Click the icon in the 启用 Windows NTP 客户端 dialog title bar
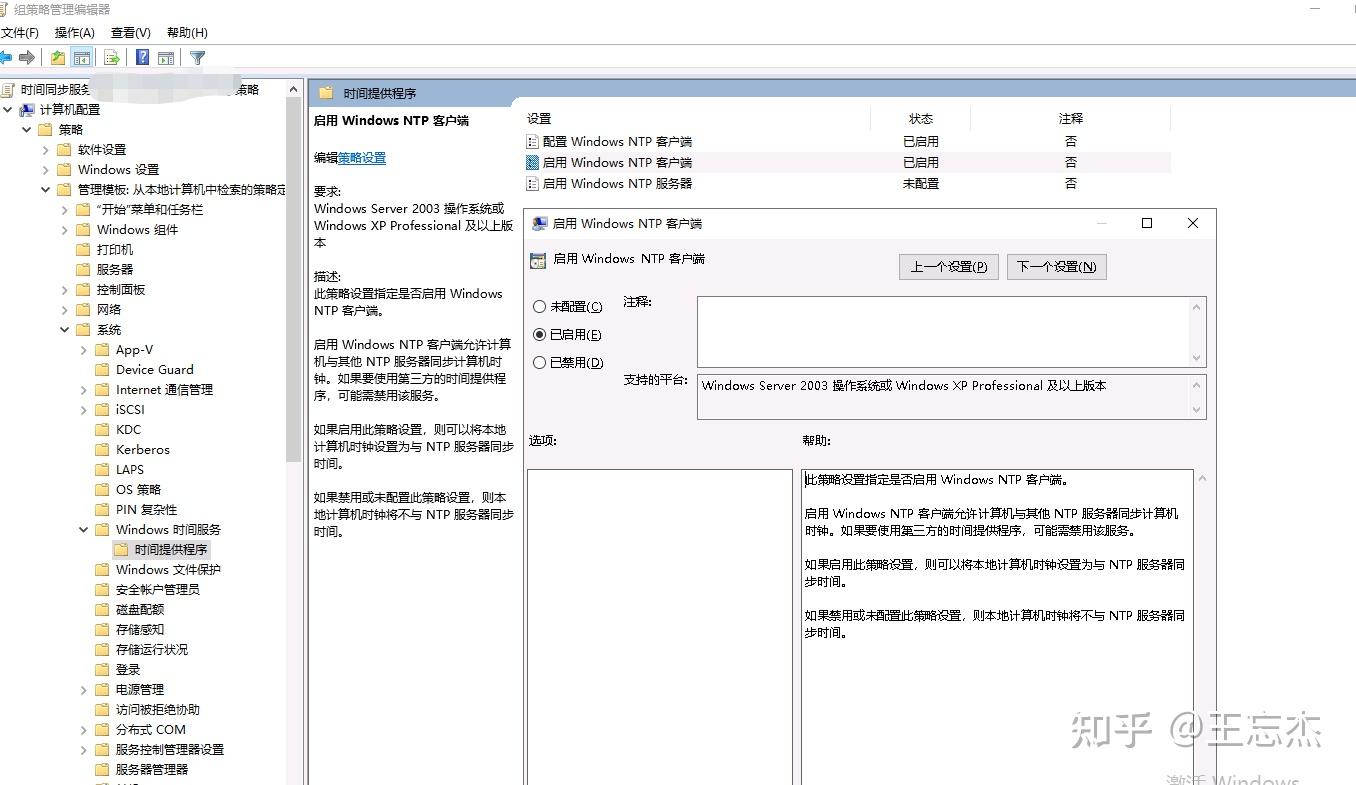 (x=540, y=224)
